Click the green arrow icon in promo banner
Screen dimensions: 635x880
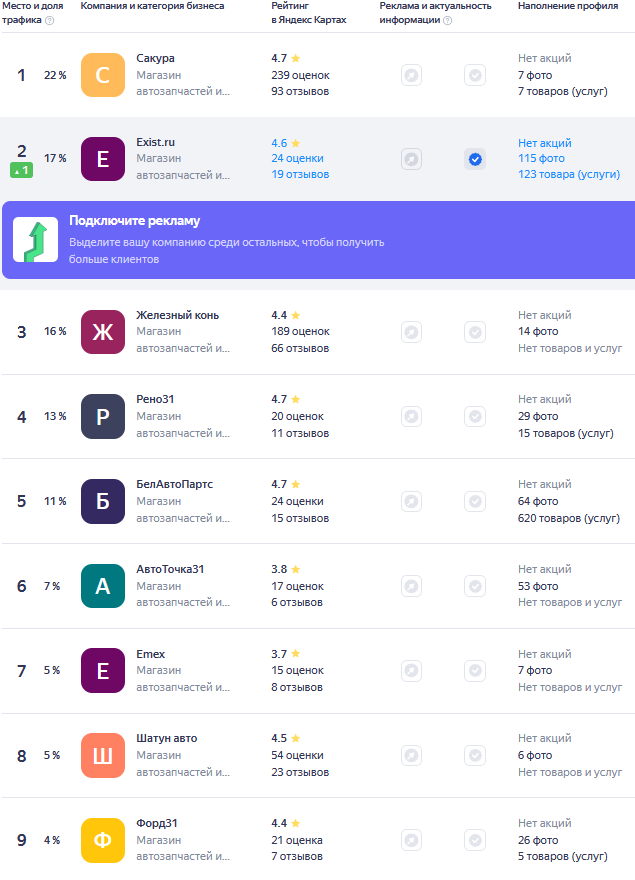tap(35, 240)
